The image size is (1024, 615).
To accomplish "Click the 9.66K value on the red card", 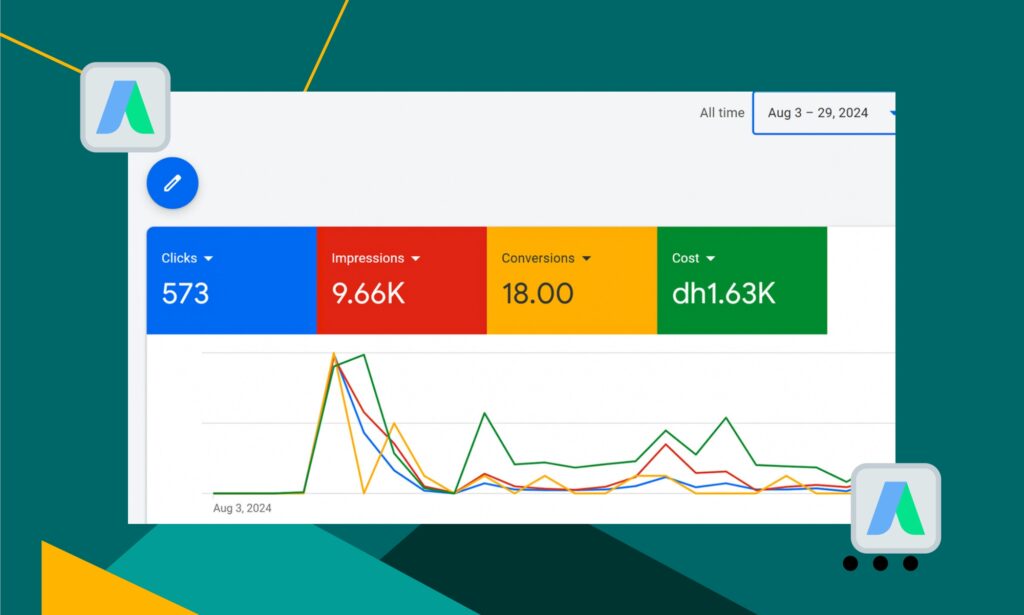I will point(368,293).
